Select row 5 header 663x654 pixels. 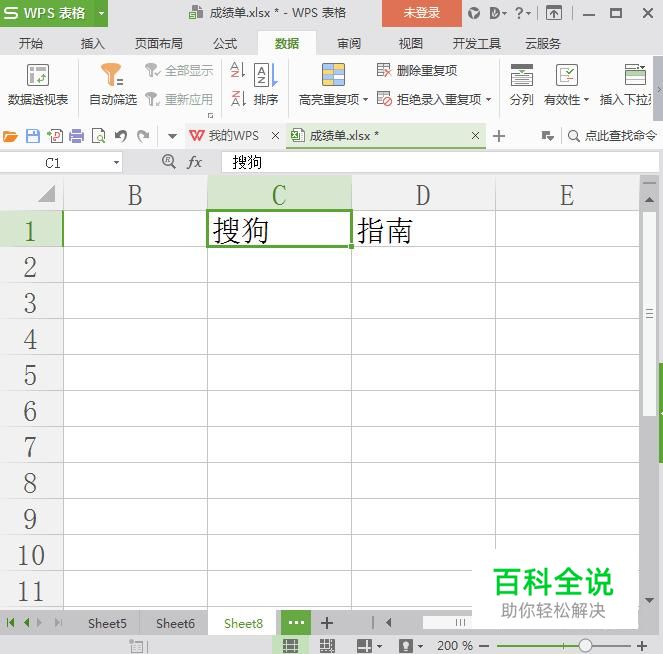pos(31,375)
